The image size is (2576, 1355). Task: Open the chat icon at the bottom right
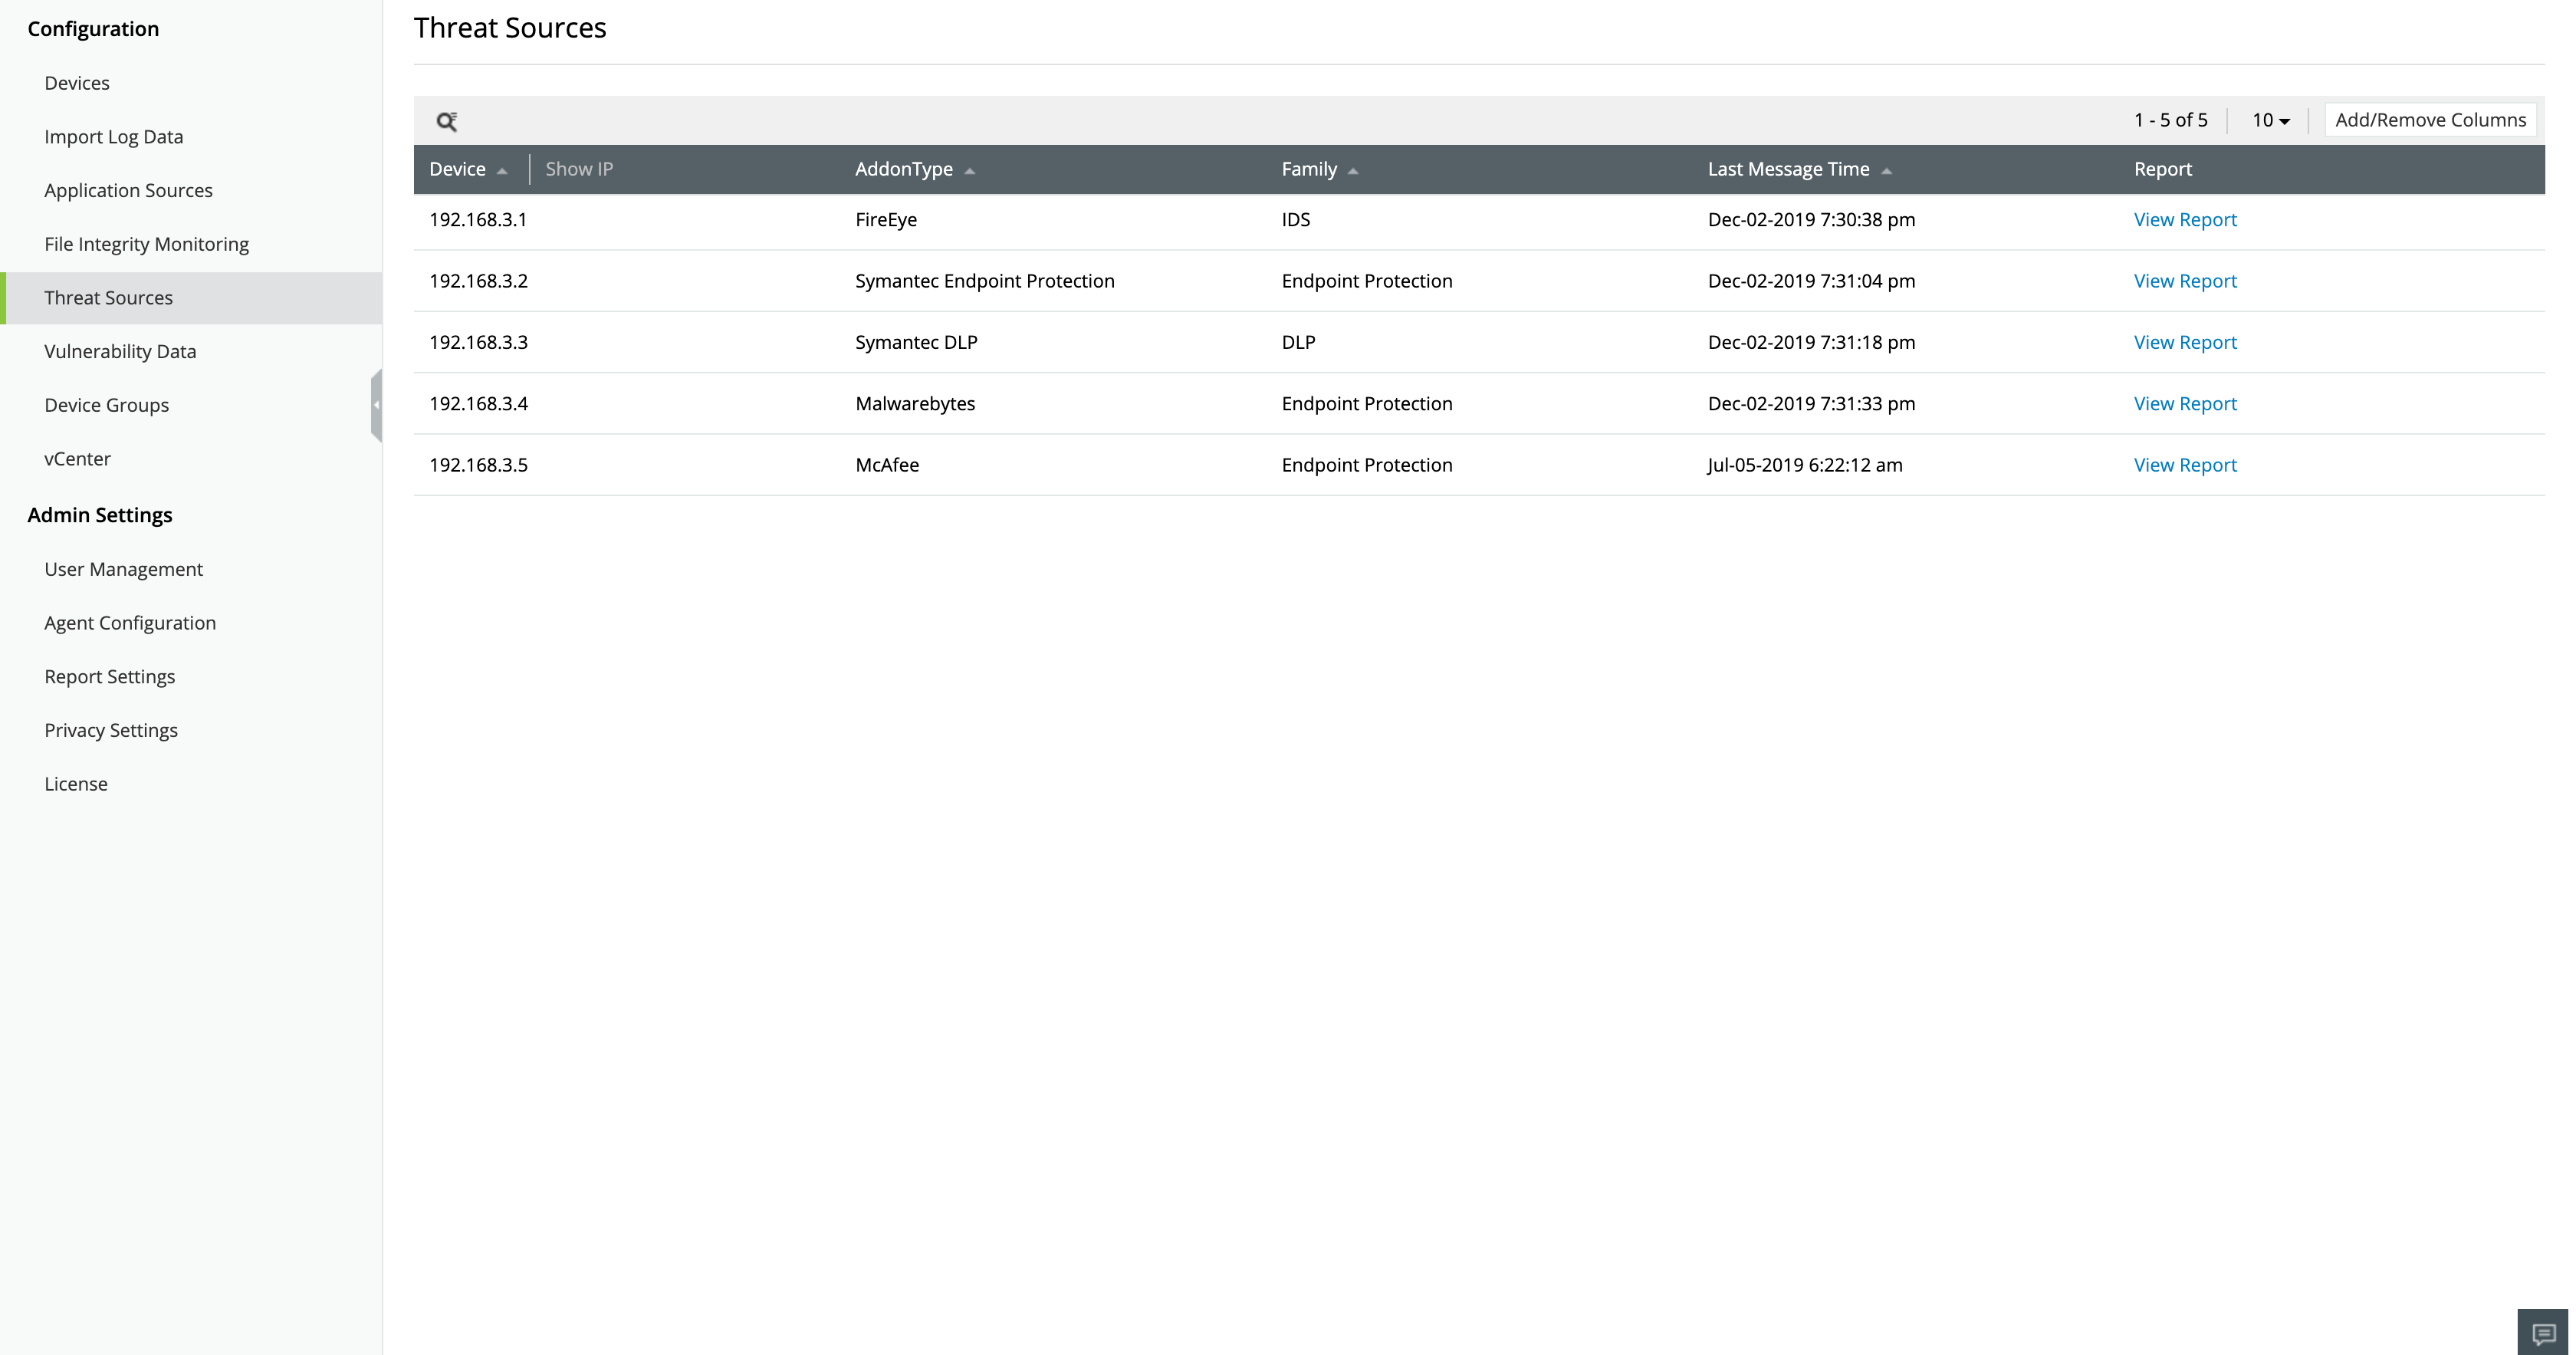[2542, 1333]
